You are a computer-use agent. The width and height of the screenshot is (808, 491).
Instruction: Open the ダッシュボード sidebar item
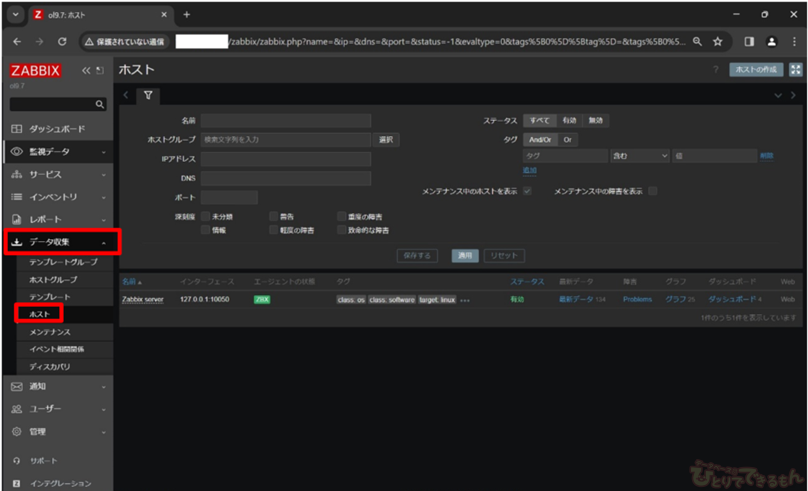pos(60,129)
